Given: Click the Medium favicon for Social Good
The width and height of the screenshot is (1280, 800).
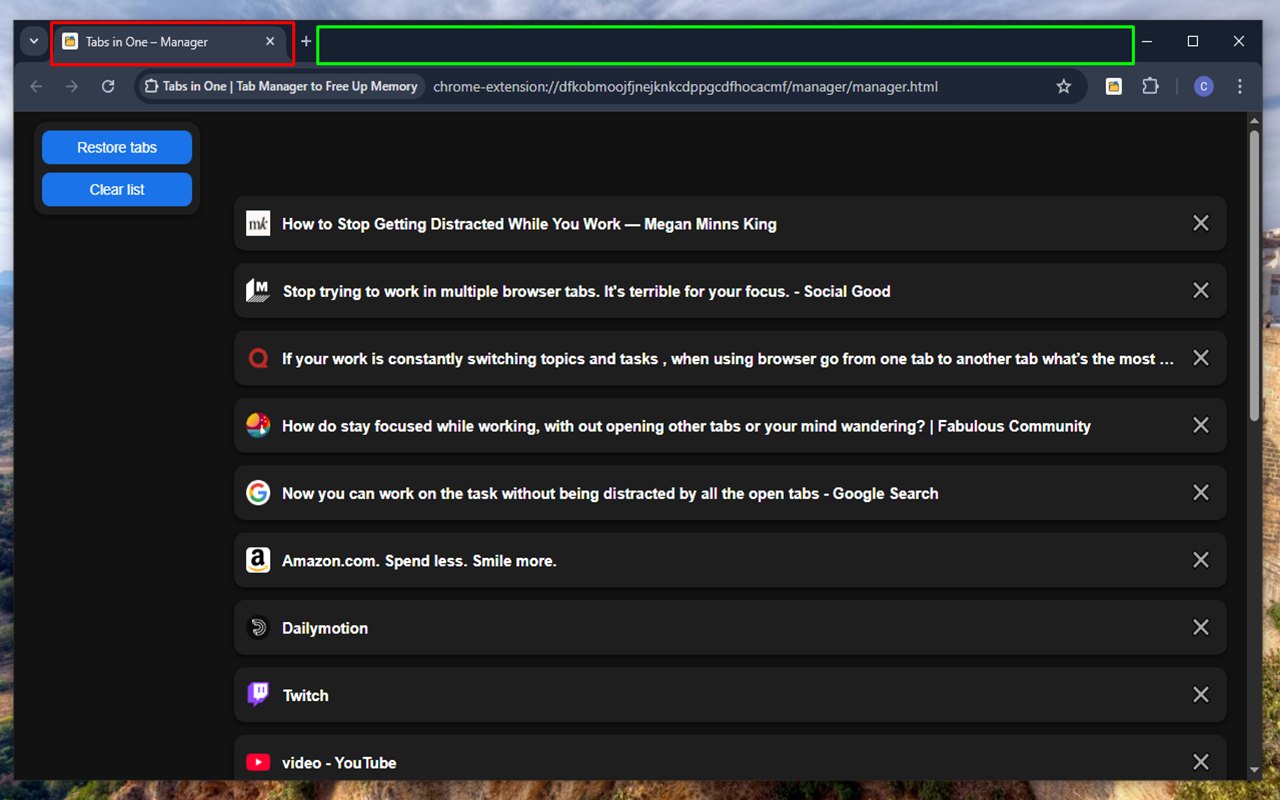Looking at the screenshot, I should coord(258,290).
